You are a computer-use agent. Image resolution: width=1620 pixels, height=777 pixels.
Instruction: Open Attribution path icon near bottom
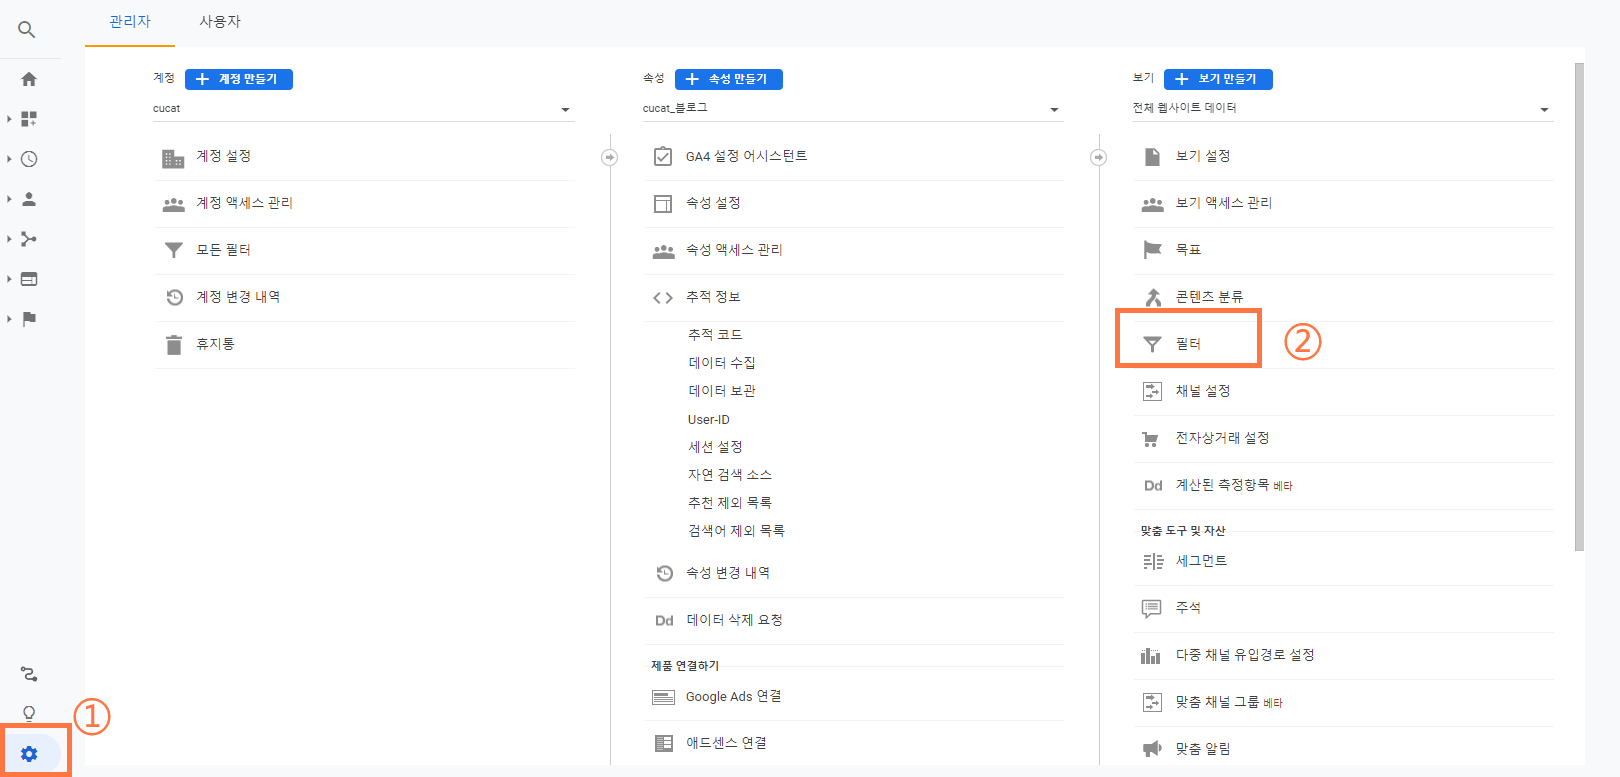point(29,674)
